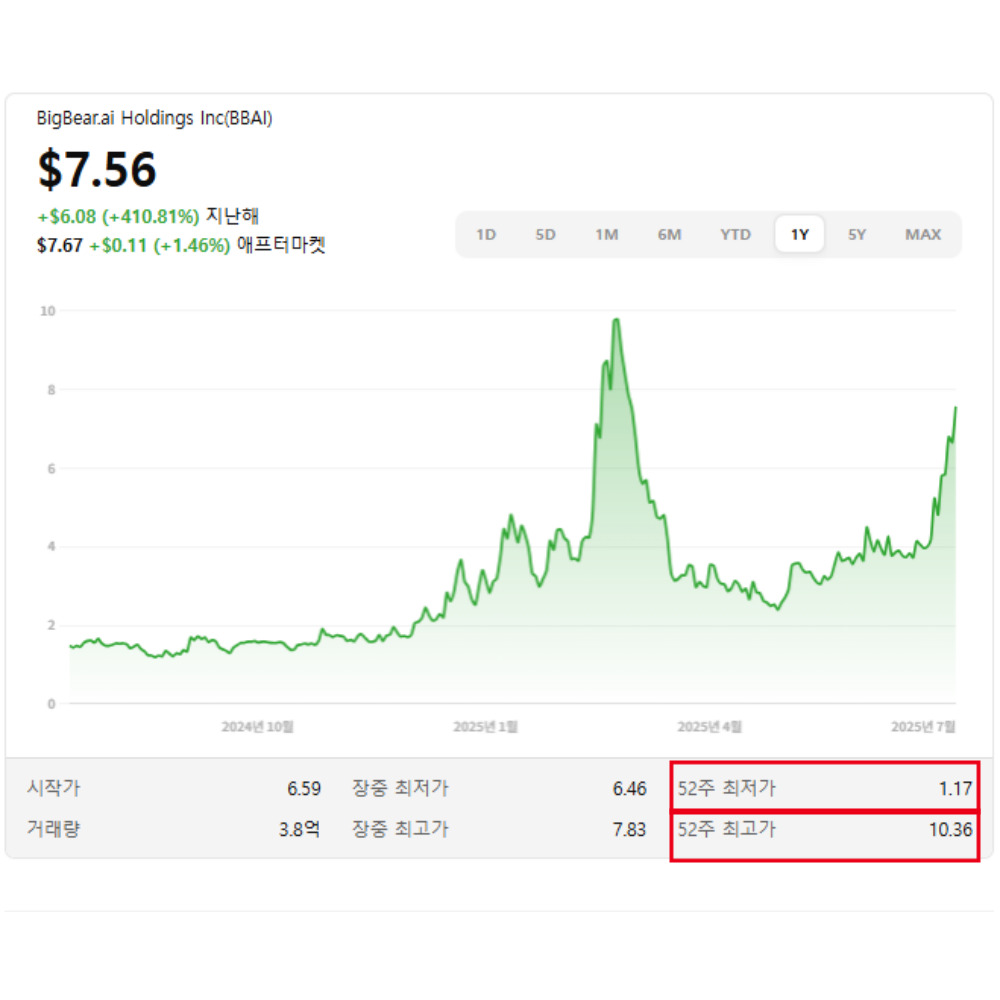Click the +$0.11 (+1.46%) after-market change
Screen dimensions: 1000x1000
159,246
